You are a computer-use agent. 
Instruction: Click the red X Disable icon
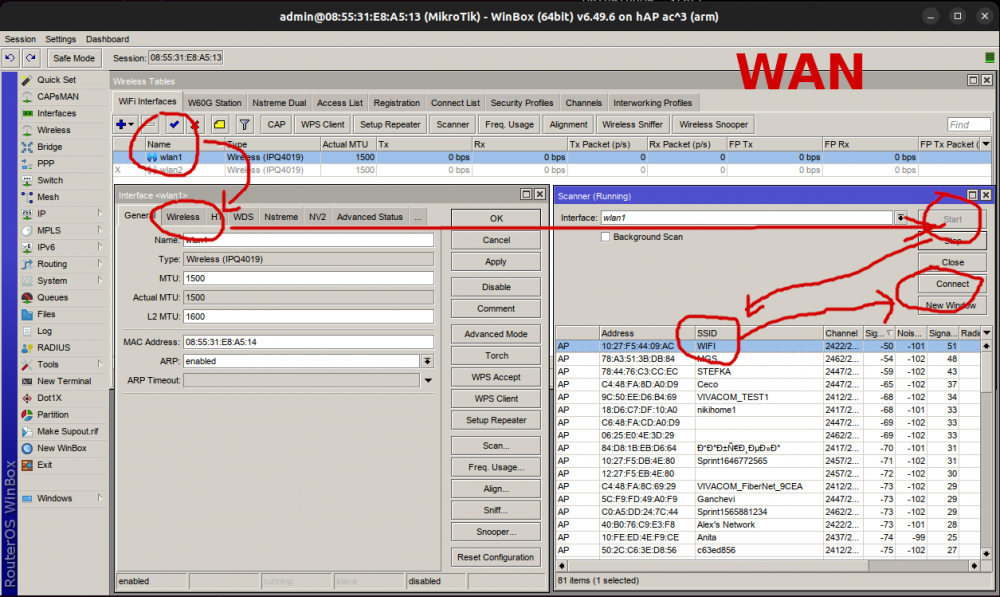click(x=196, y=125)
